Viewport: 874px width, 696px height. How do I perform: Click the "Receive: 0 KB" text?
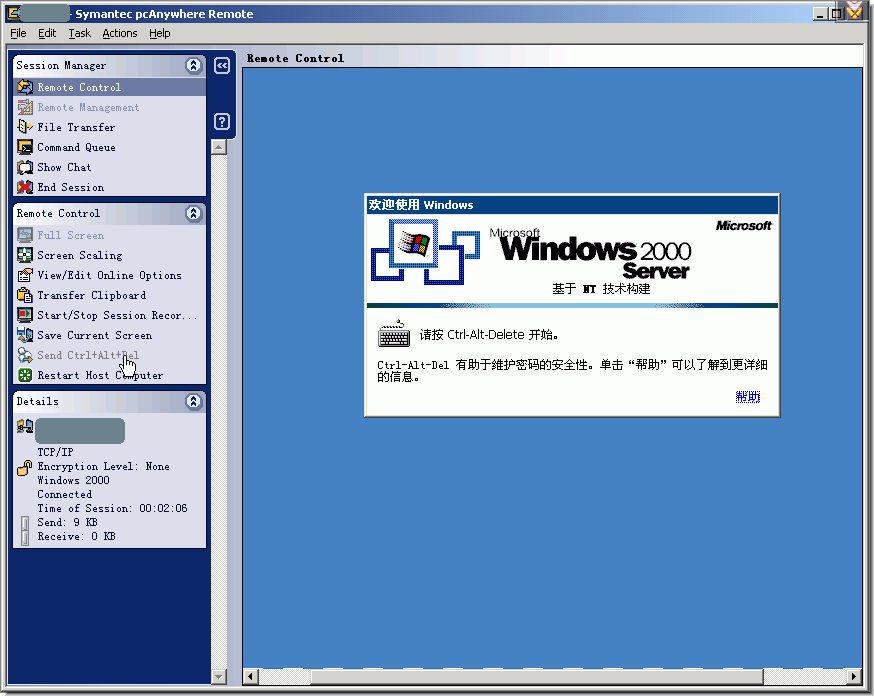pyautogui.click(x=76, y=536)
